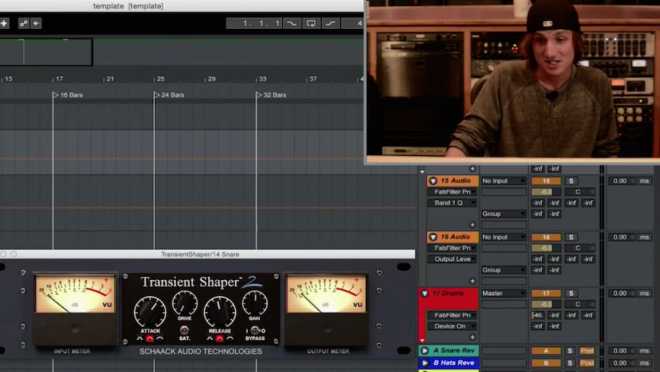660x372 pixels.
Task: Click the red LED button under ATTACK
Action: 149,338
